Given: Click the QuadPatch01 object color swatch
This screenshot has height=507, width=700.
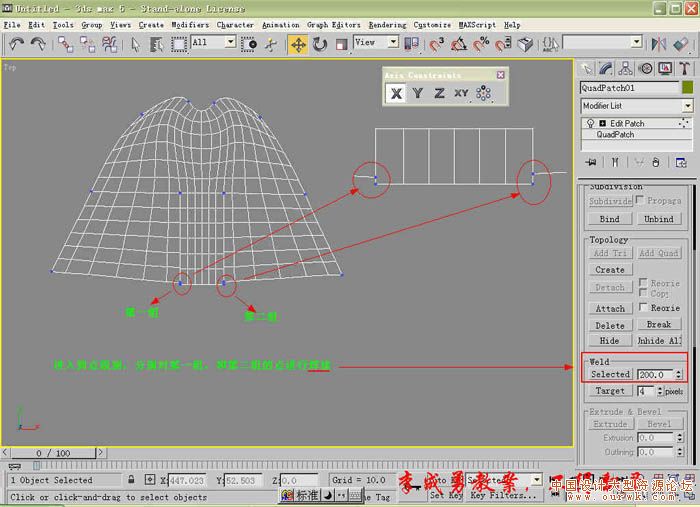Looking at the screenshot, I should (x=688, y=87).
